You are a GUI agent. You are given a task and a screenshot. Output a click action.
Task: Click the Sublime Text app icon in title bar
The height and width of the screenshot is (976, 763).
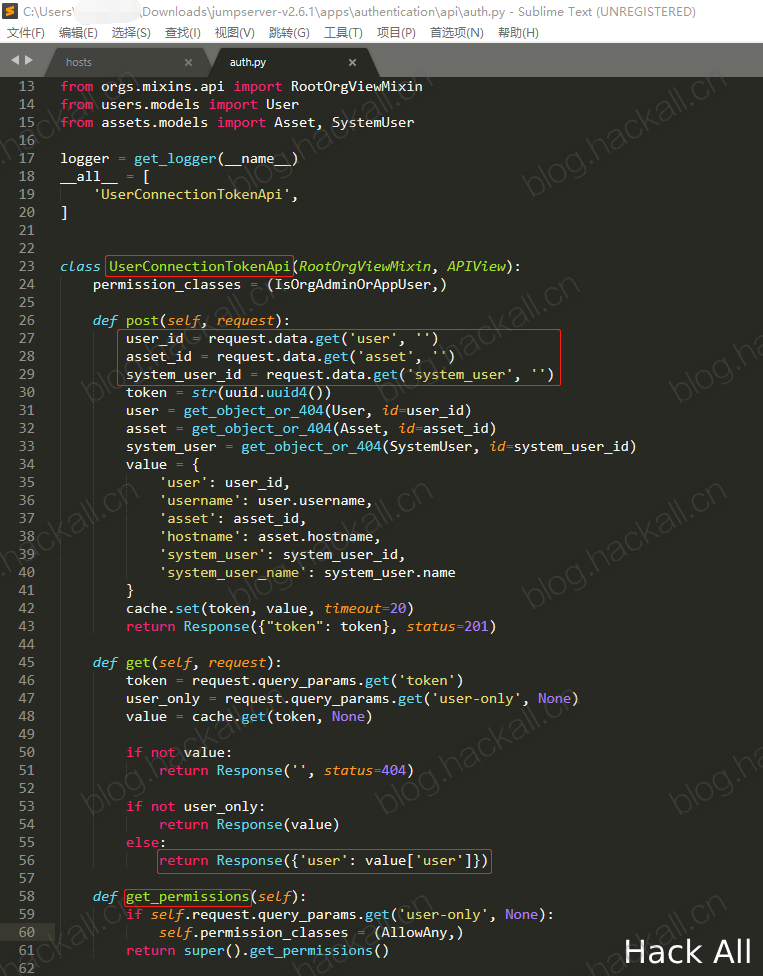pos(10,11)
